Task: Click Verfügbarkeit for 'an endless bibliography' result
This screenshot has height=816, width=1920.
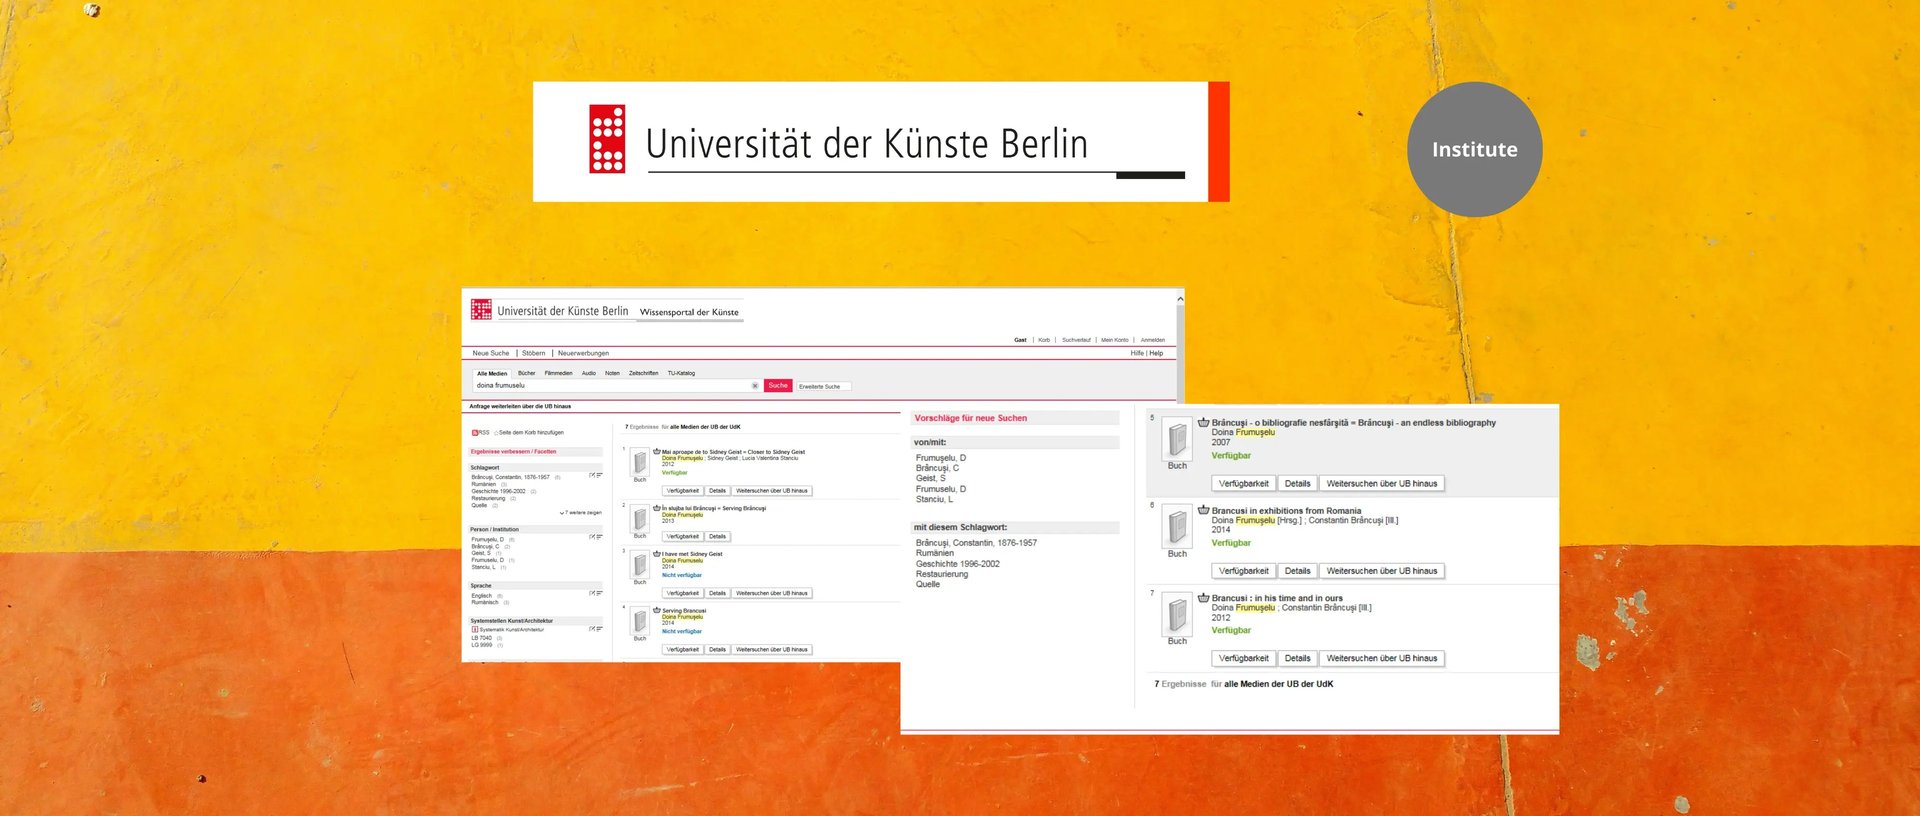Action: [x=1244, y=484]
